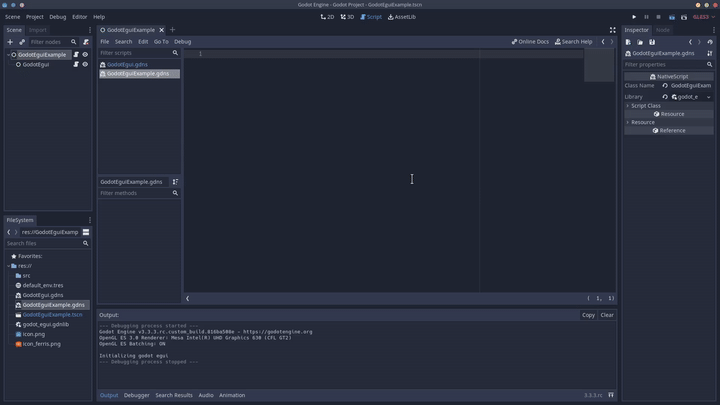Switch to 2D workspace

pyautogui.click(x=327, y=17)
